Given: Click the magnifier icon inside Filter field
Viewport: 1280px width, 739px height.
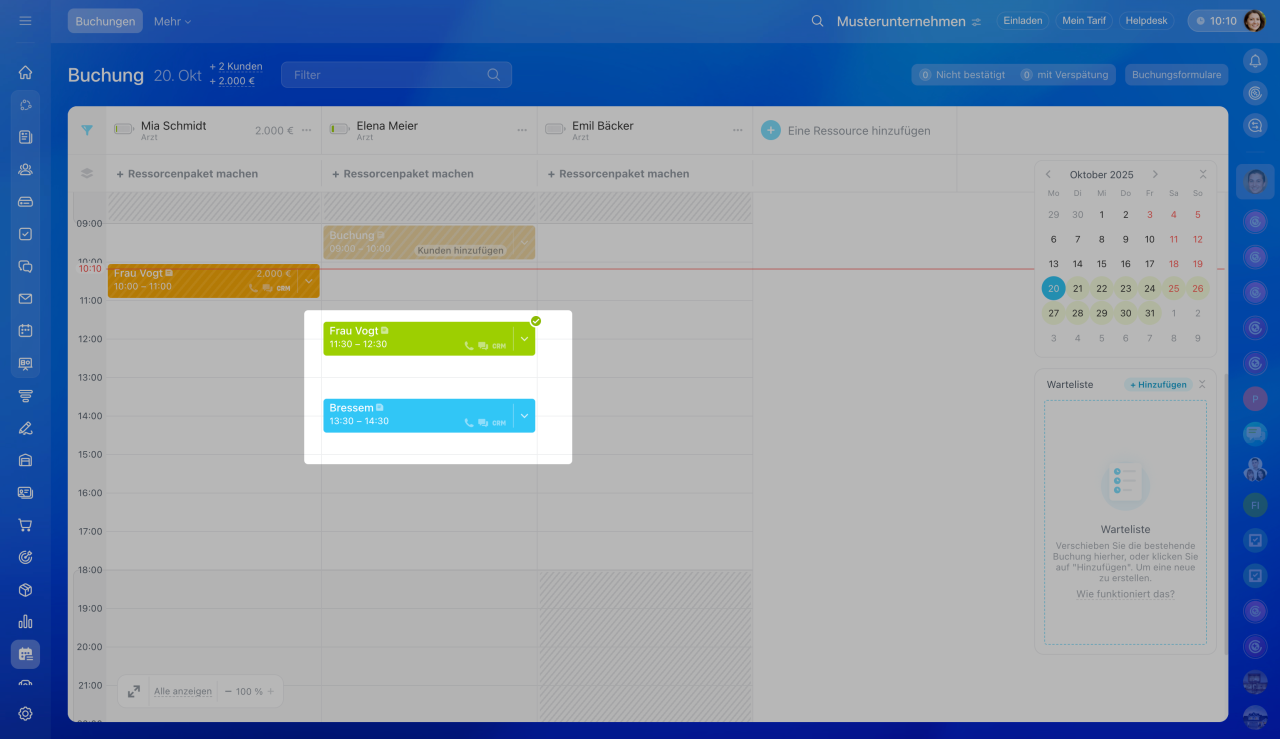Looking at the screenshot, I should coord(493,75).
